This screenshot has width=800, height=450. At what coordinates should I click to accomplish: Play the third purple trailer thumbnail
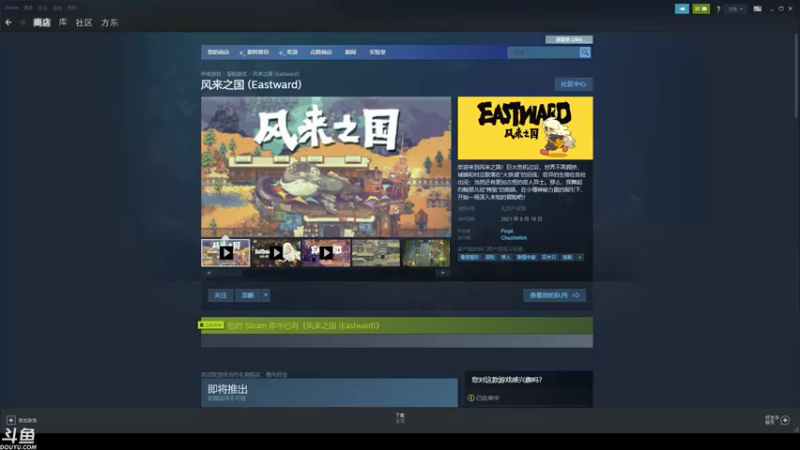(x=326, y=253)
